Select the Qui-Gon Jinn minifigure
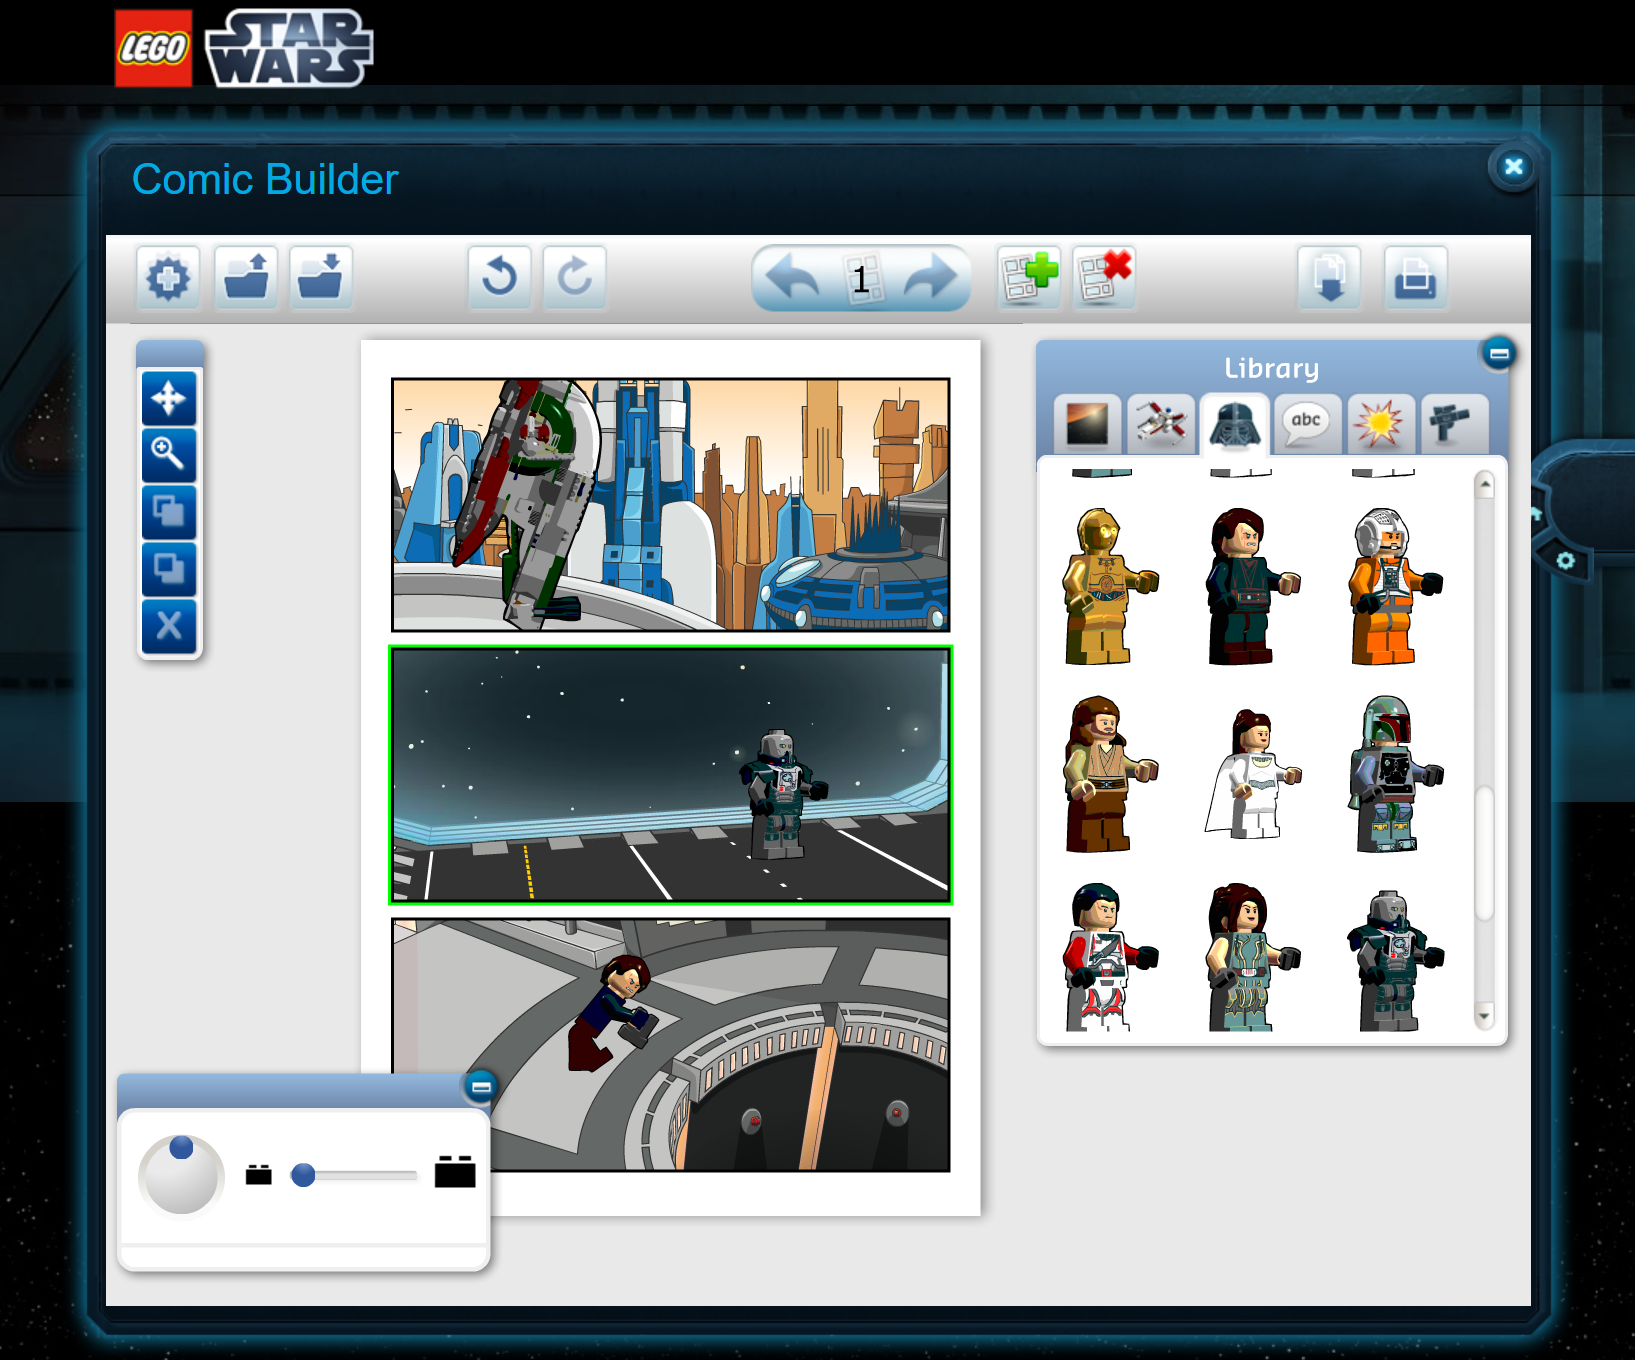 coord(1108,774)
